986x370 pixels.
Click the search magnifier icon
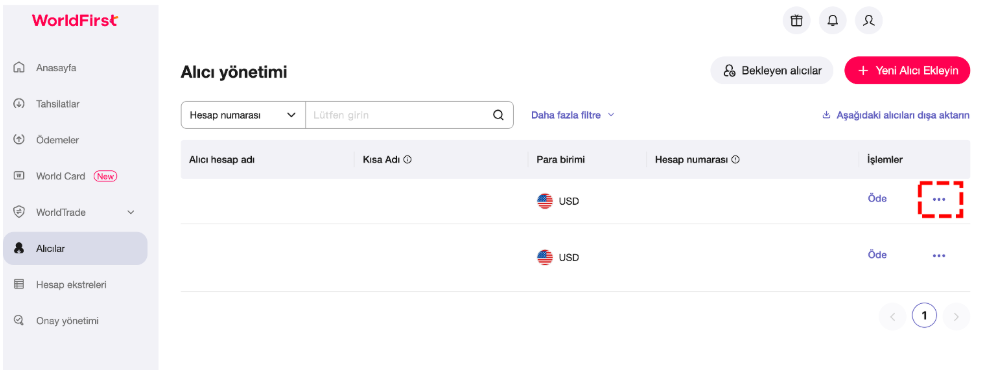point(498,115)
